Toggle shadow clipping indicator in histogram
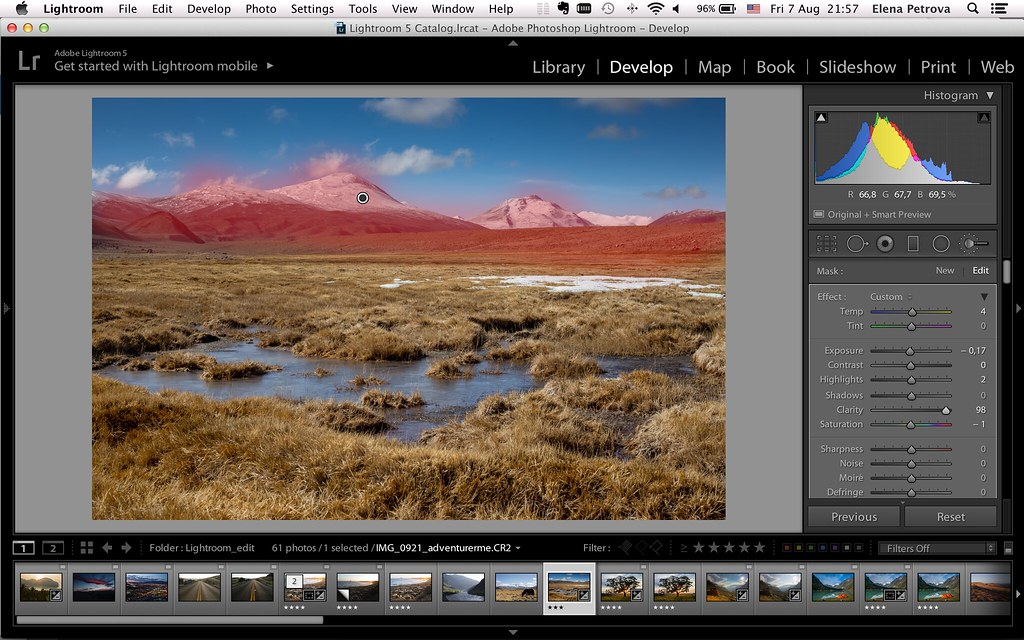 (x=822, y=118)
